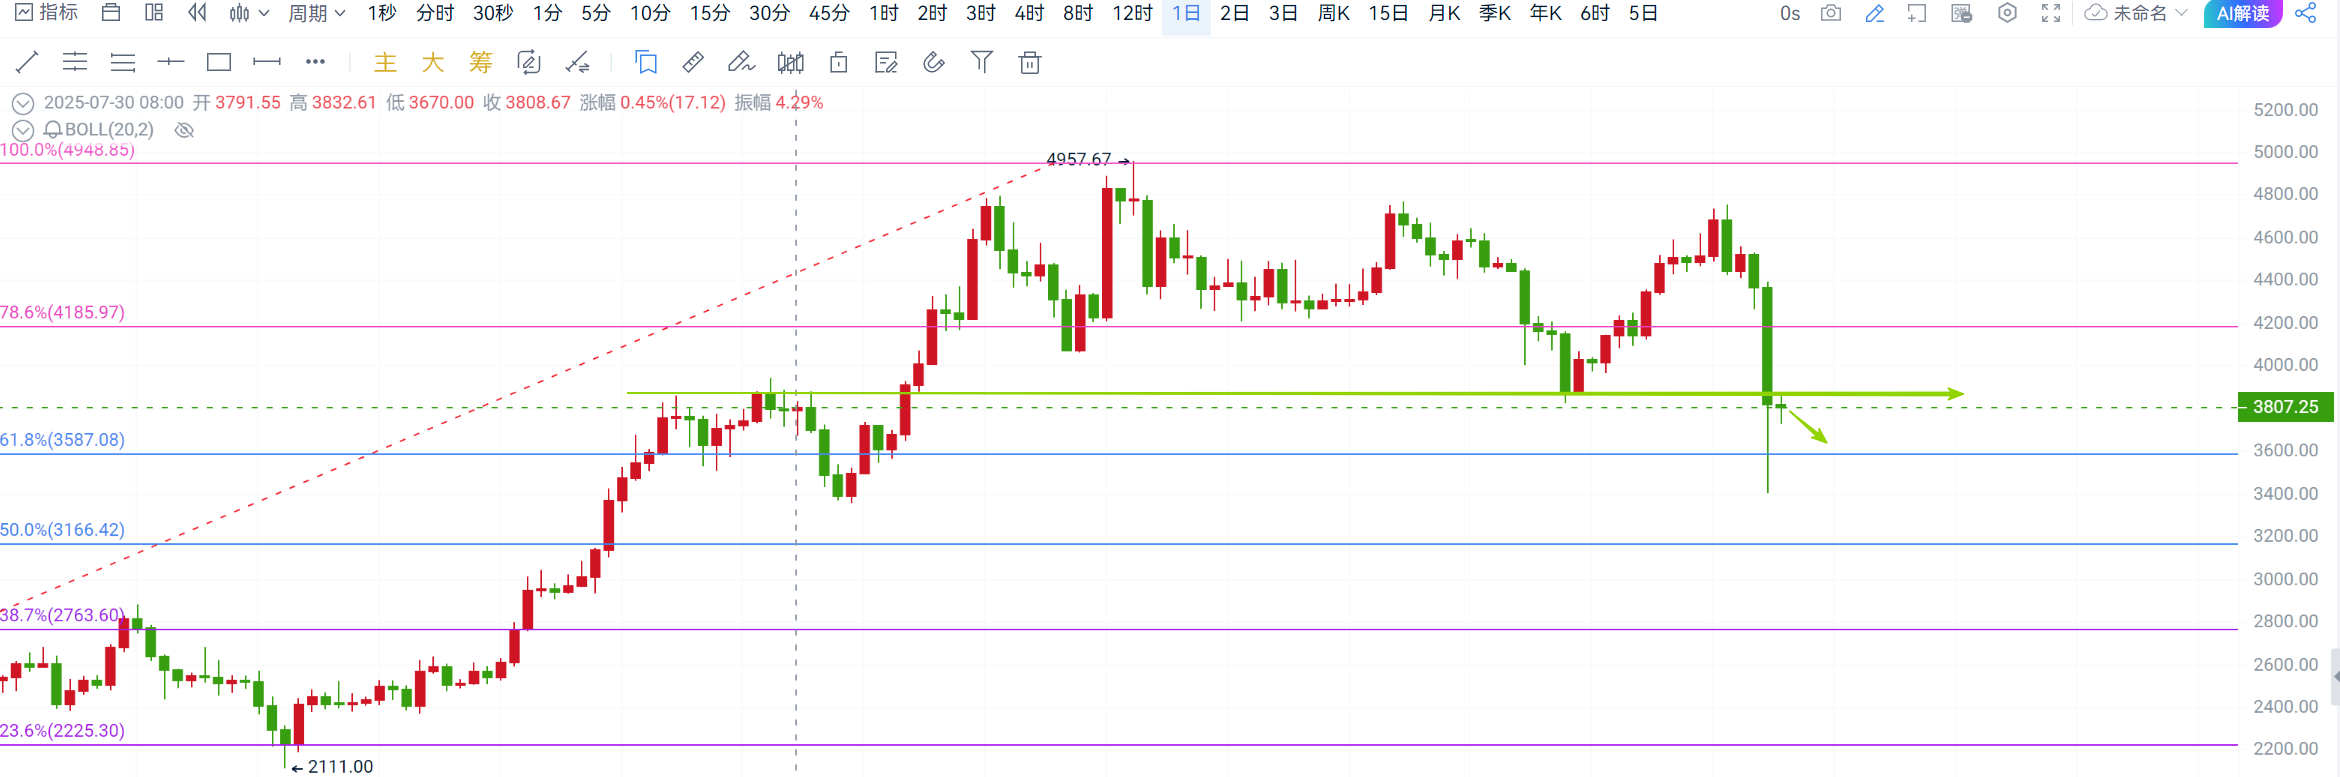The width and height of the screenshot is (2340, 777).
Task: Click the blue bookmark layers icon
Action: [x=646, y=63]
